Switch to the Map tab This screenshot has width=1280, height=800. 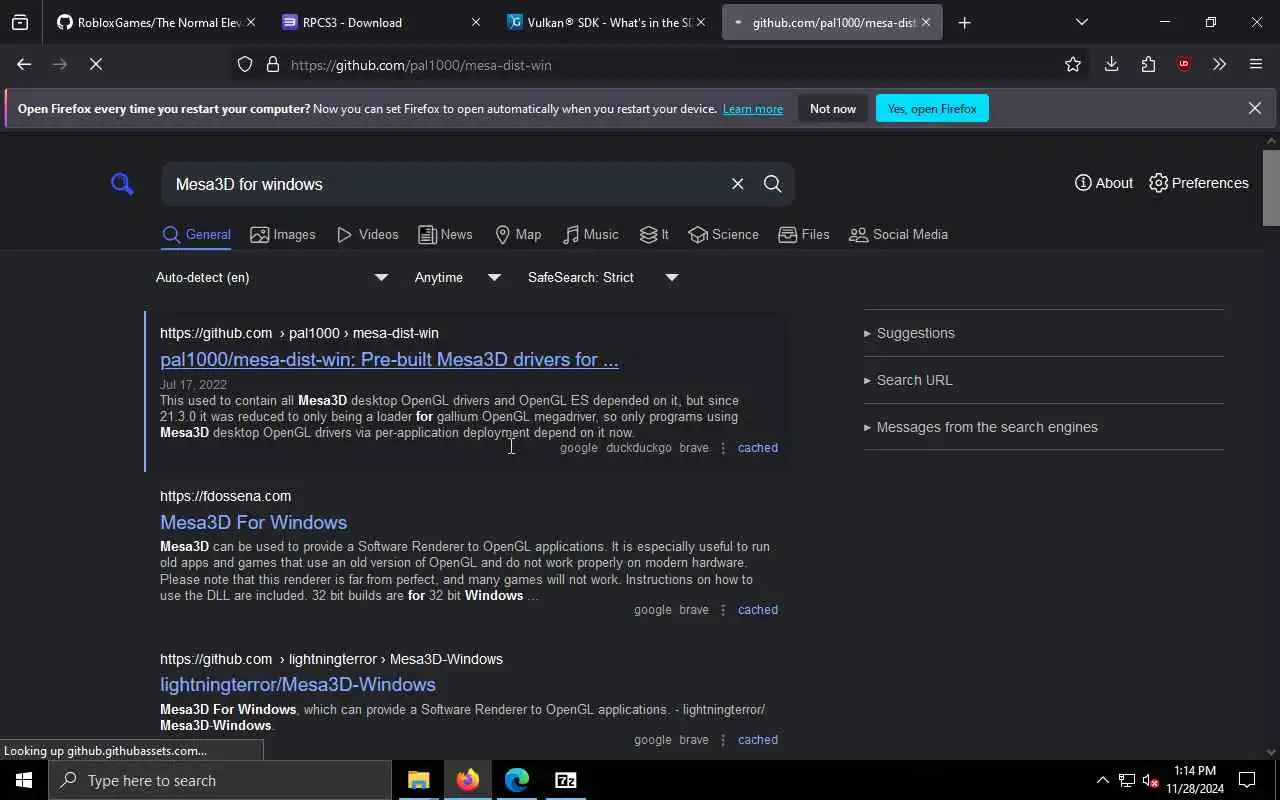point(518,235)
